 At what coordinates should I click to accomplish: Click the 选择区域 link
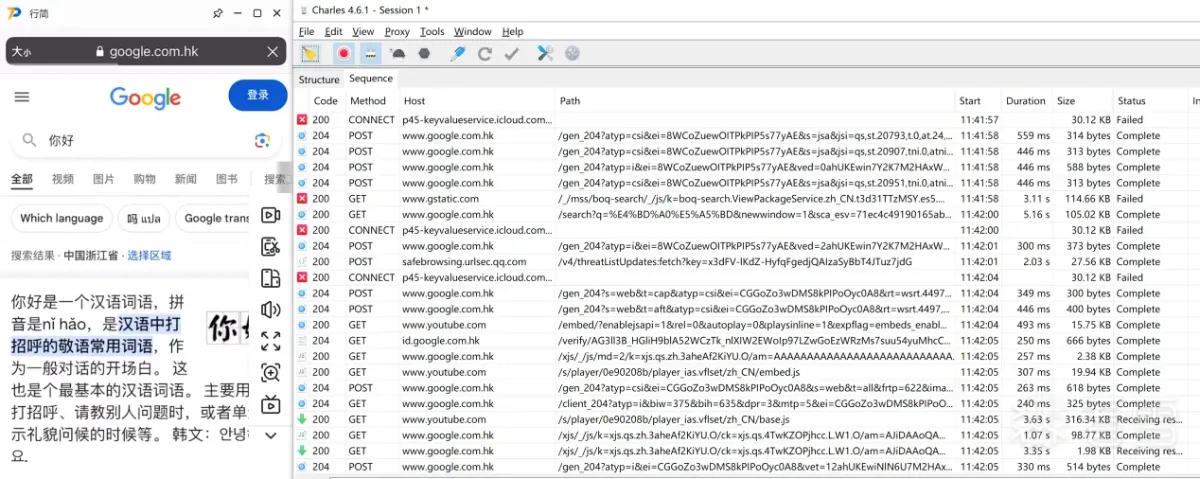[x=149, y=256]
